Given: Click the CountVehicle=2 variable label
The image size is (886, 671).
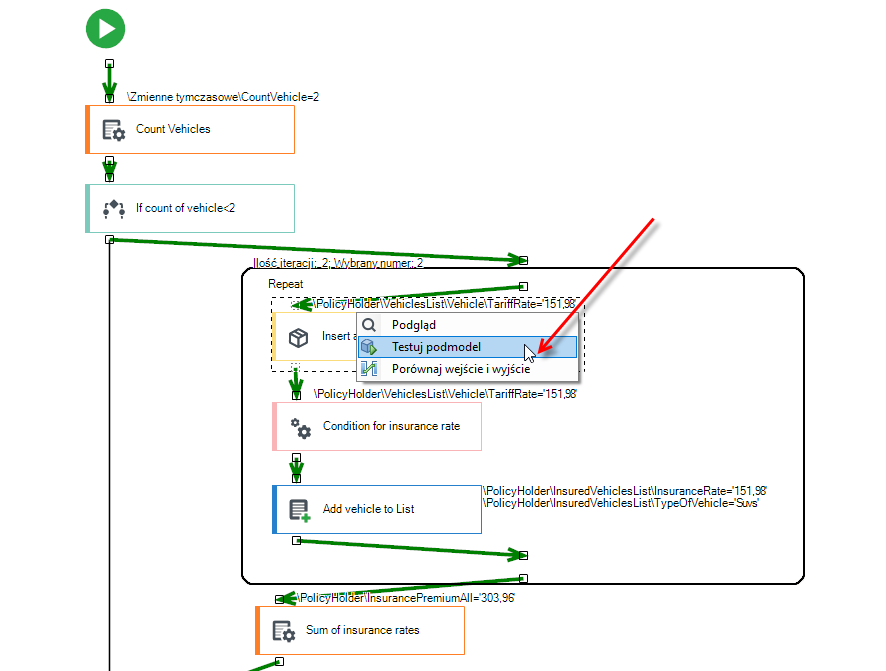Looking at the screenshot, I should (223, 97).
